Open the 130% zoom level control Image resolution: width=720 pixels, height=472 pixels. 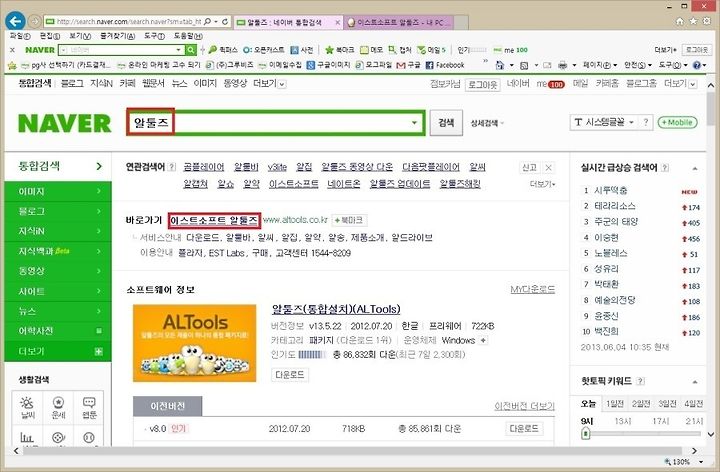tap(683, 461)
